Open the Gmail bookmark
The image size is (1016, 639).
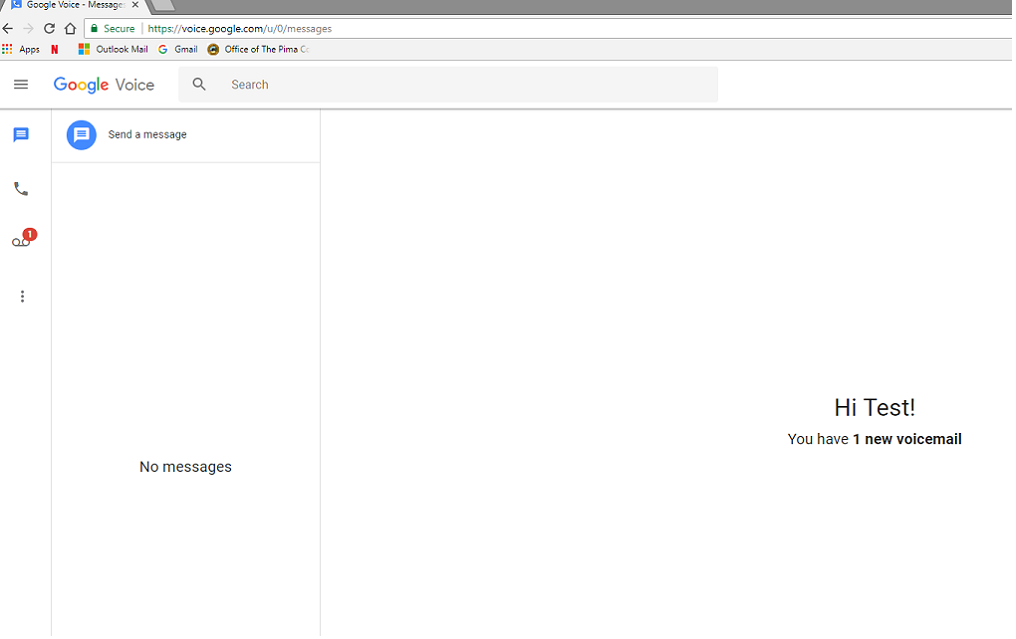(x=178, y=49)
